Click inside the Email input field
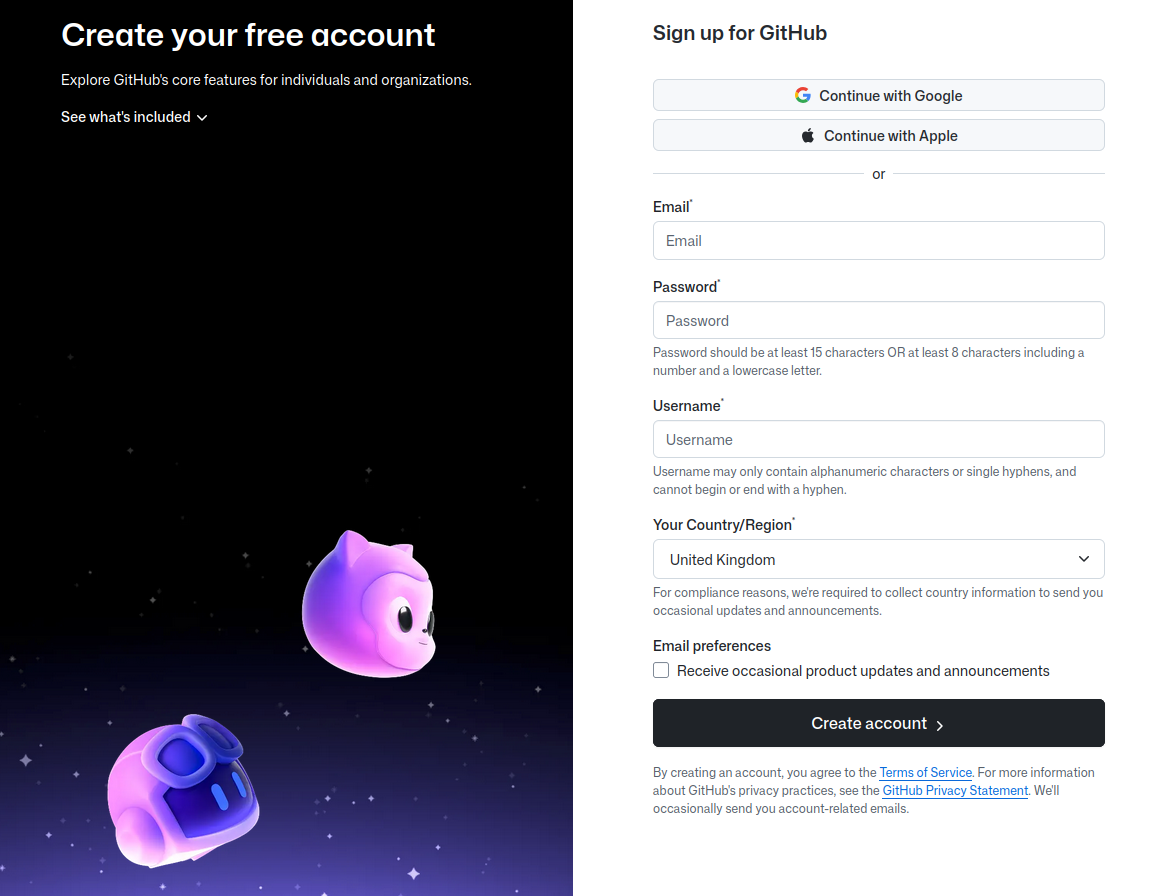Image resolution: width=1159 pixels, height=896 pixels. 878,240
